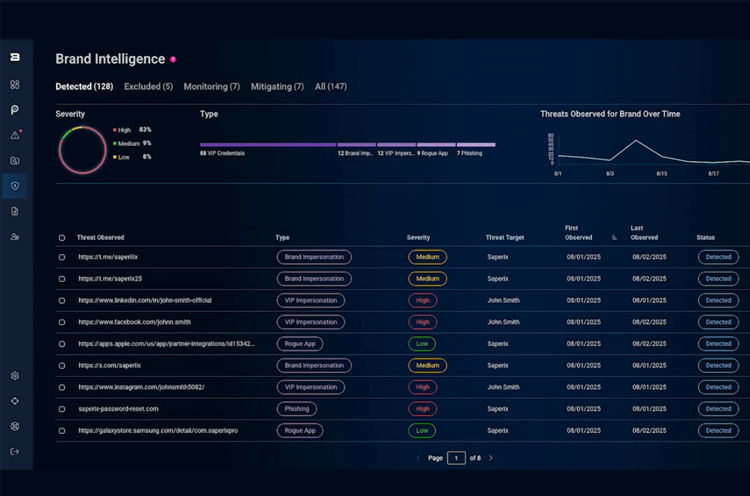Image resolution: width=750 pixels, height=496 pixels.
Task: Sort by the First Observed column arrow
Action: pos(614,238)
